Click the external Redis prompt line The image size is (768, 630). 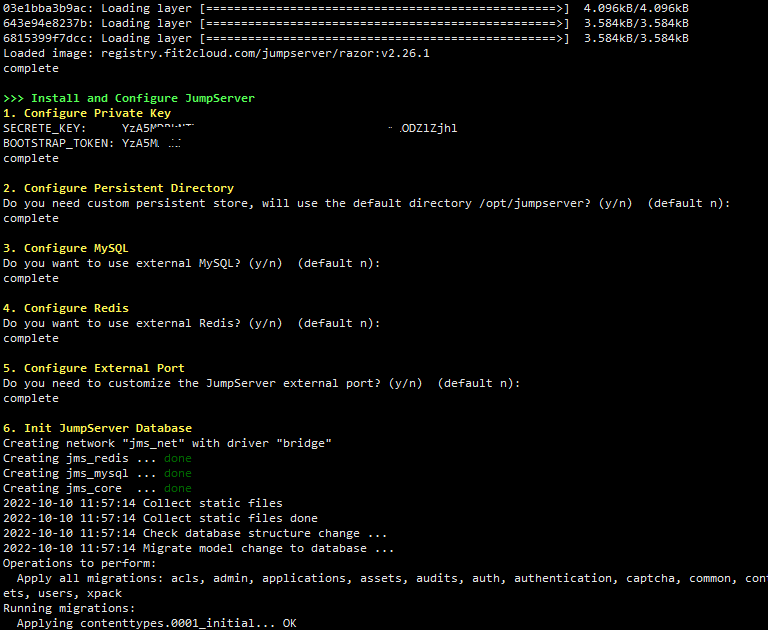pos(192,323)
